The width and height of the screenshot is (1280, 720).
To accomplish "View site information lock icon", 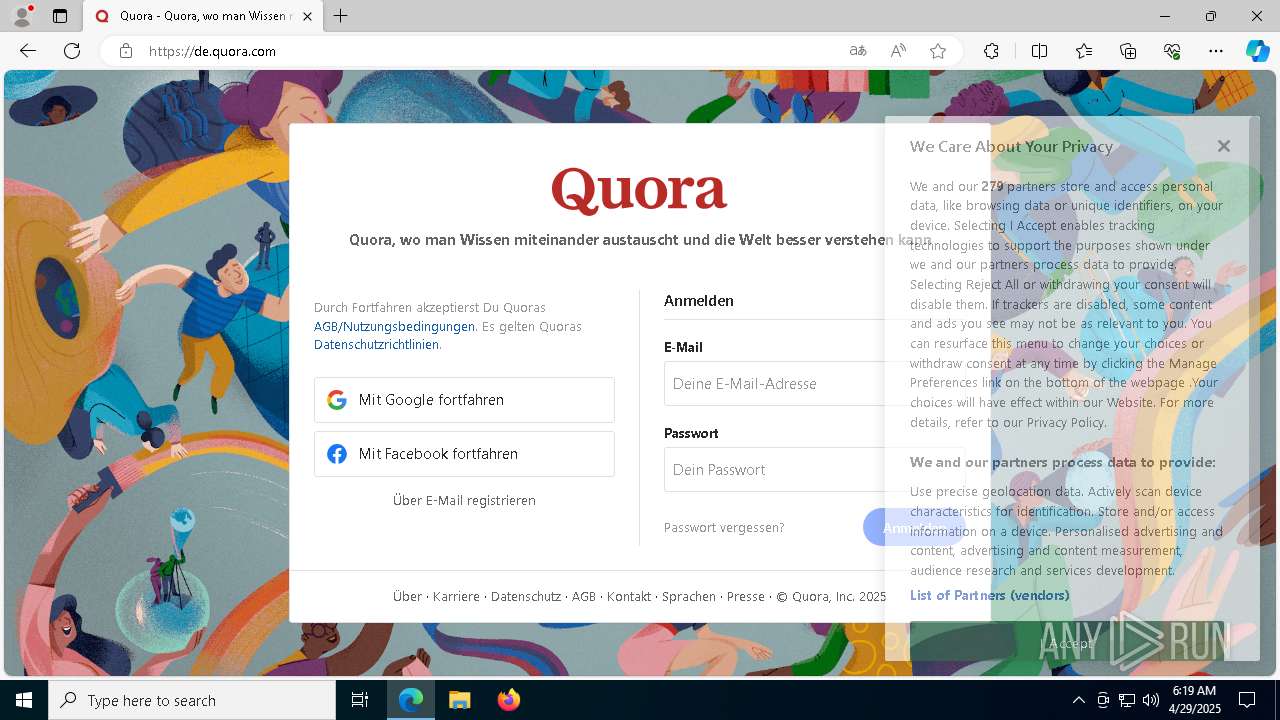I will point(126,51).
